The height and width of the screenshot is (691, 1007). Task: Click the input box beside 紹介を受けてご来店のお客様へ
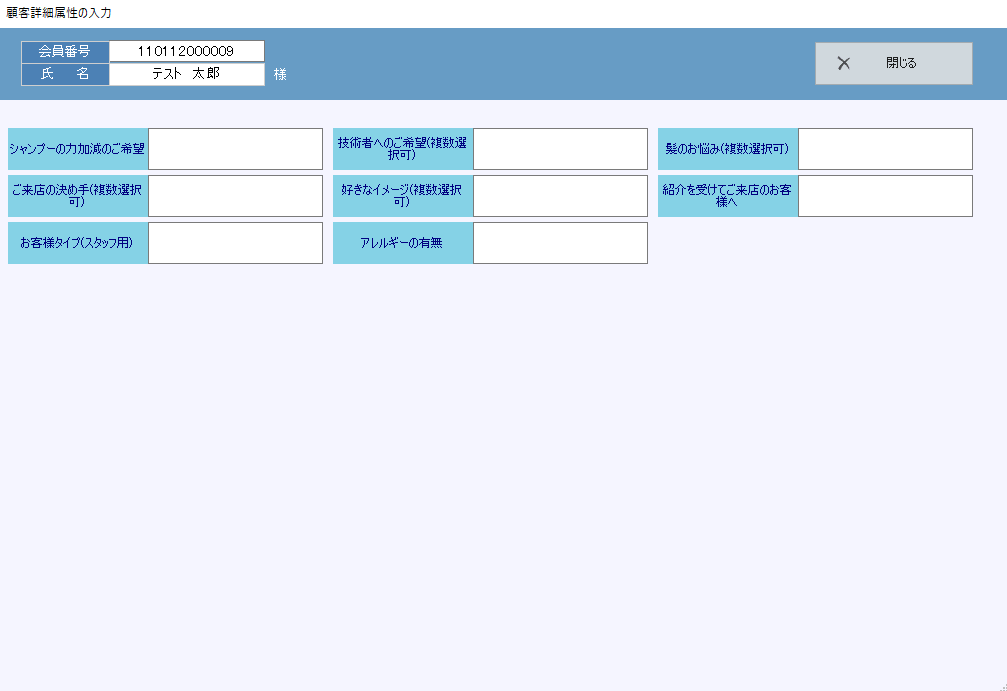885,196
